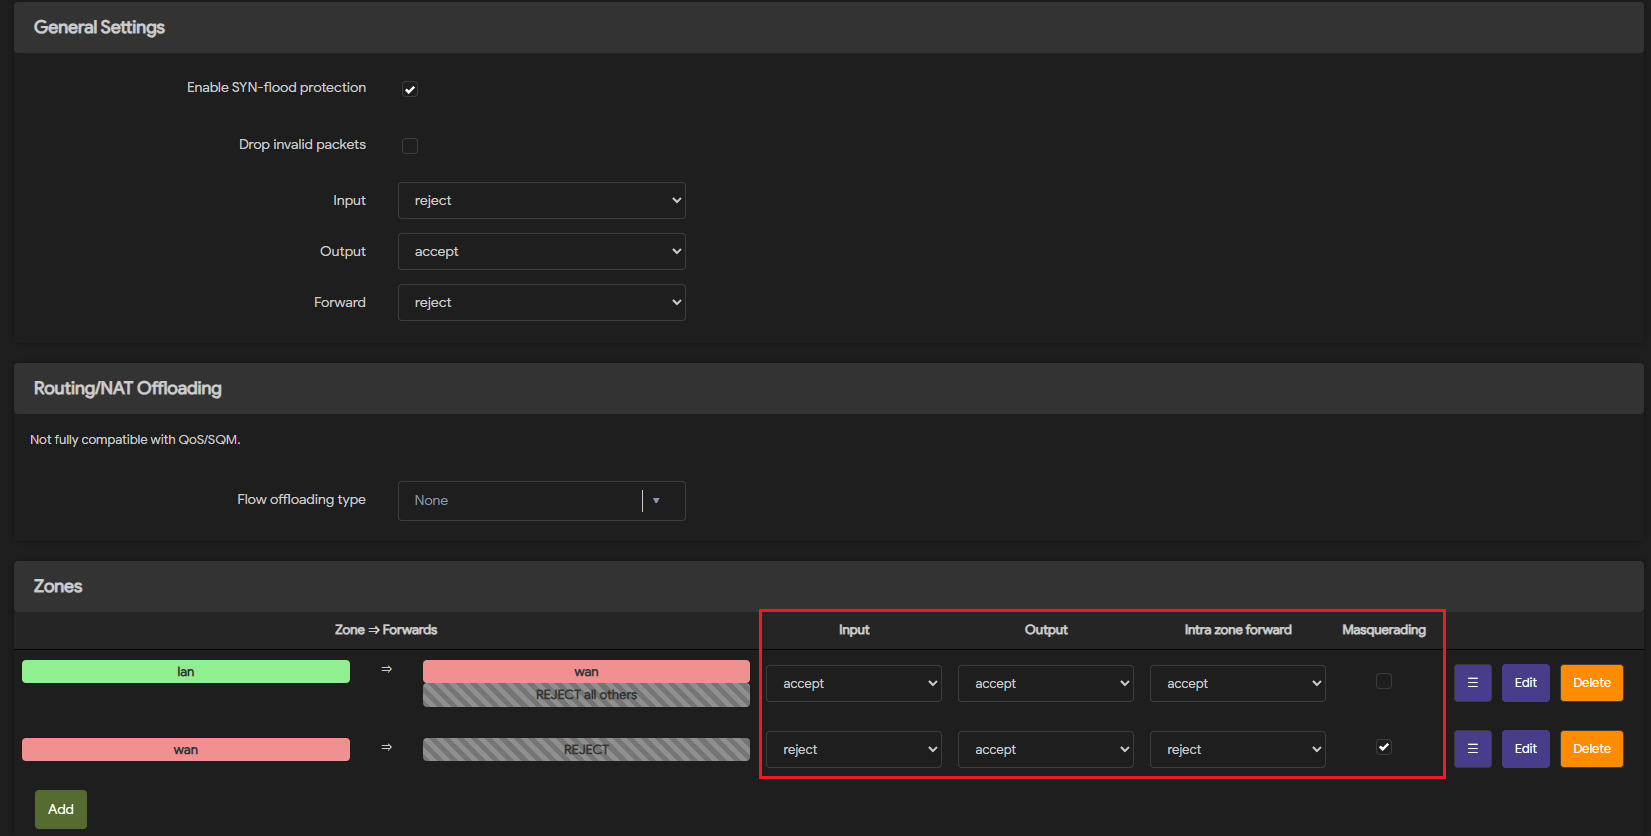The height and width of the screenshot is (836, 1651).
Task: Delete the lan zone
Action: click(x=1591, y=683)
